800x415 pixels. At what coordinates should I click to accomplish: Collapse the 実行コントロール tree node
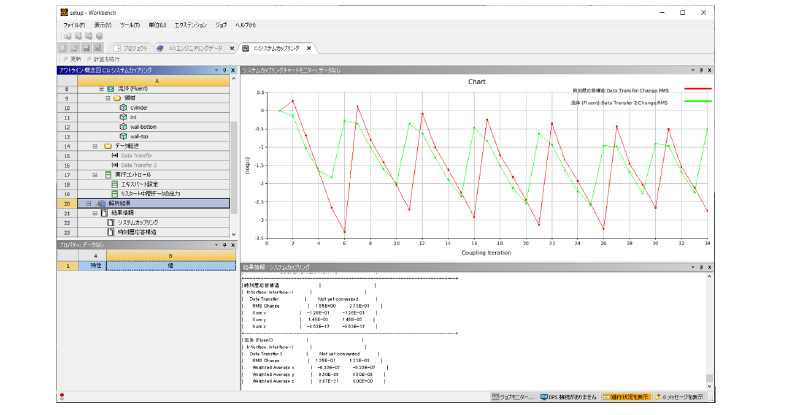[96, 174]
